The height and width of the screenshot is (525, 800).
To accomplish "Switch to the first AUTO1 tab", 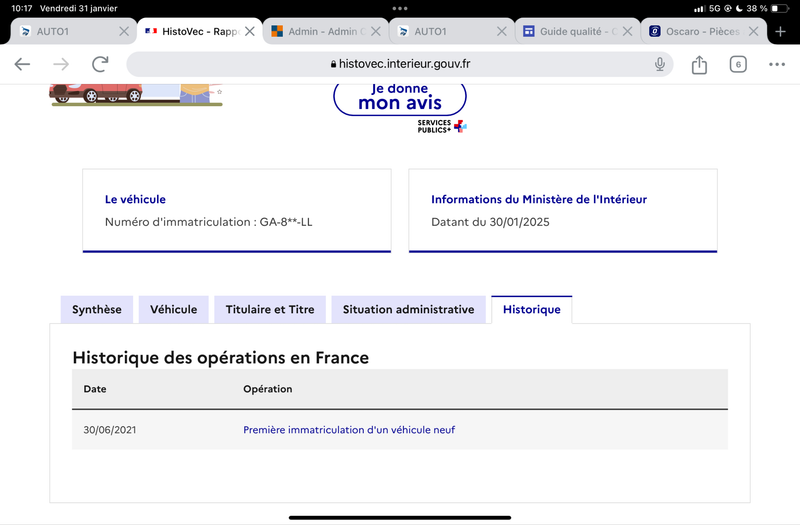I will click(66, 32).
